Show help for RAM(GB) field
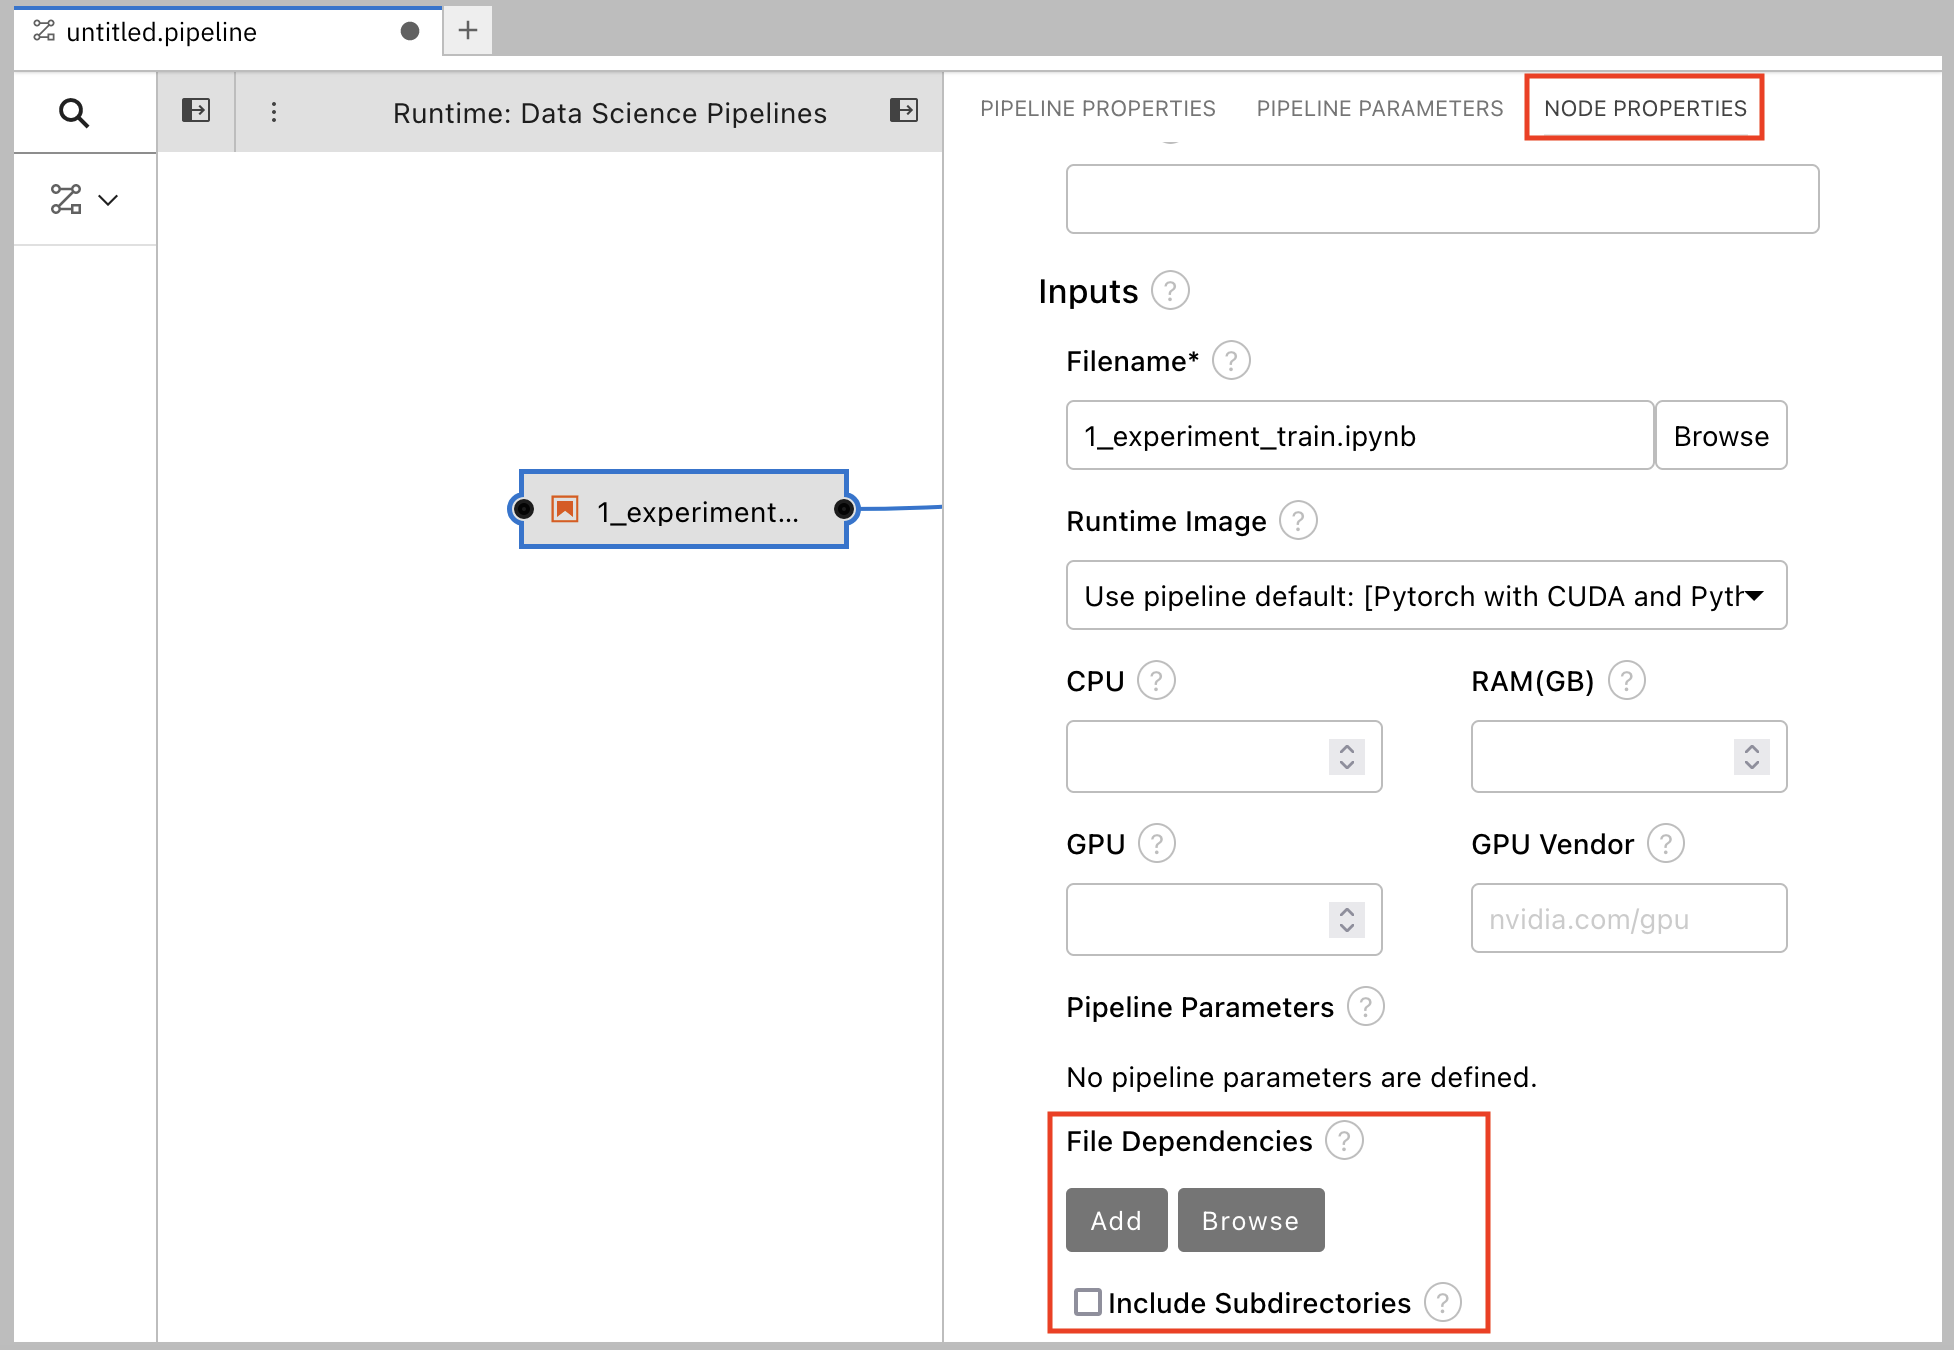 point(1627,681)
